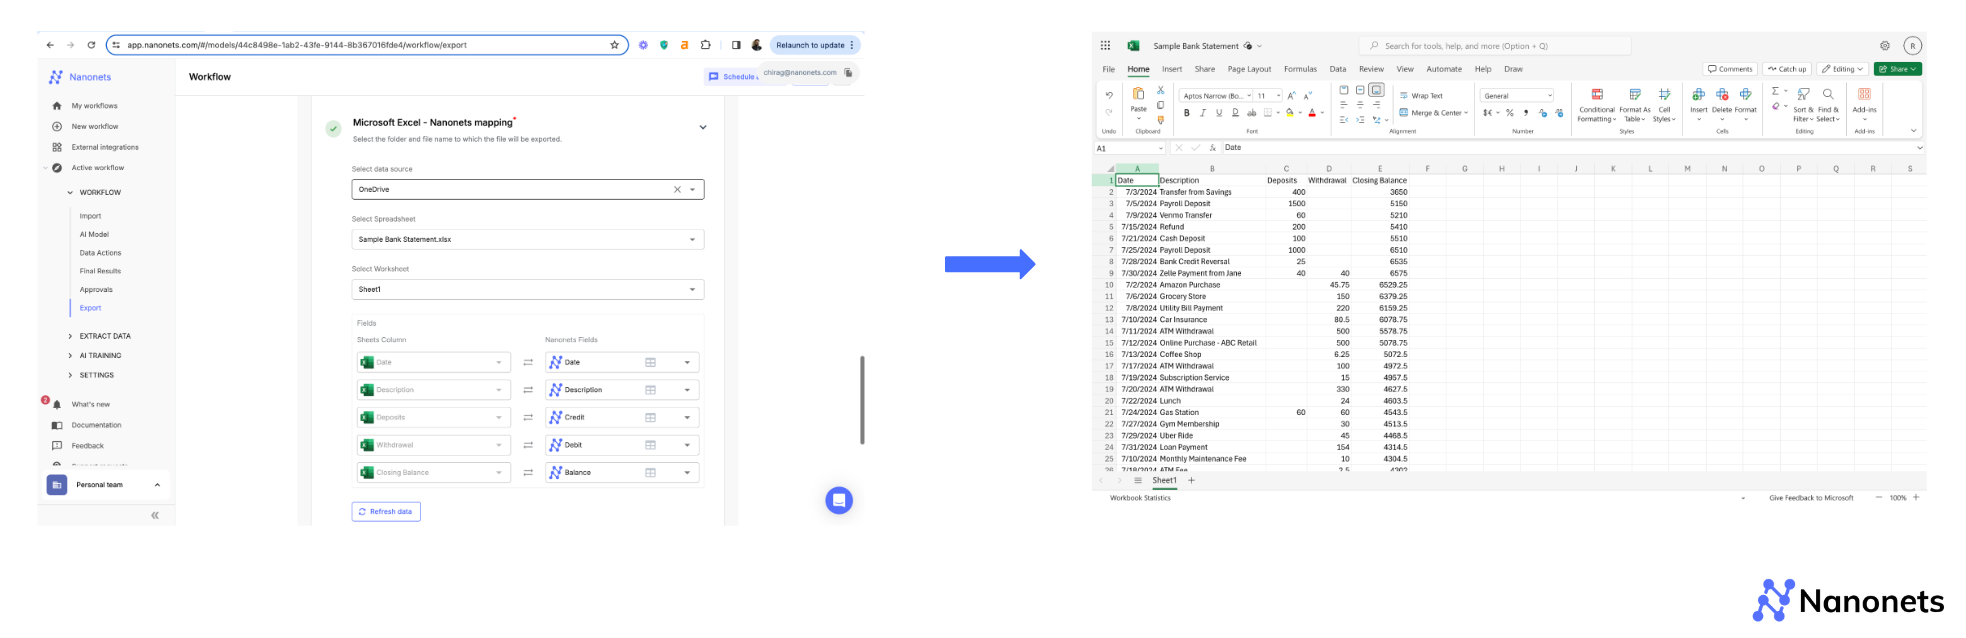
Task: Open My workflows in Nanonets sidebar
Action: pos(94,106)
